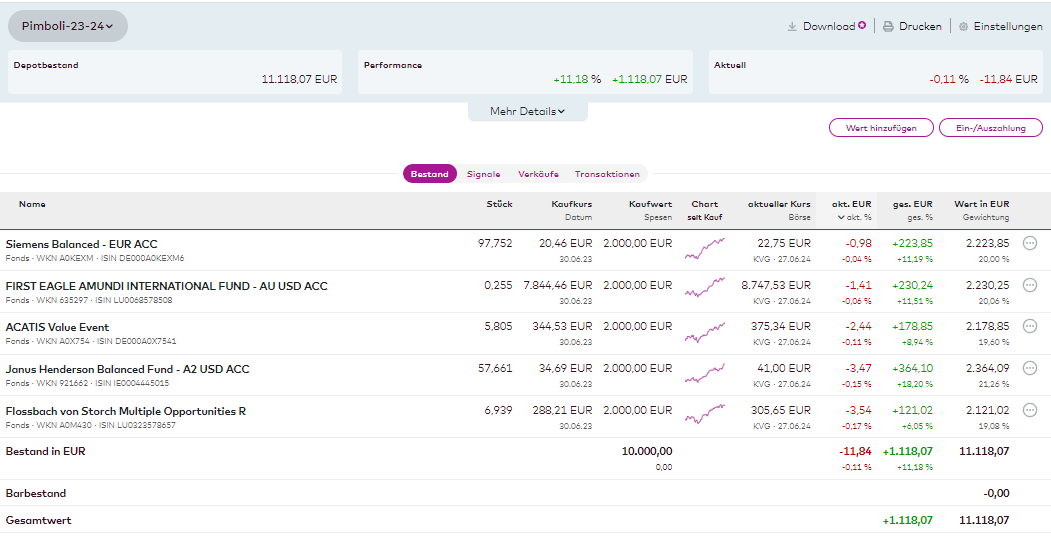Open options menu for FIRST EAGLE AMUNDI row
The height and width of the screenshot is (544, 1051).
point(1030,285)
